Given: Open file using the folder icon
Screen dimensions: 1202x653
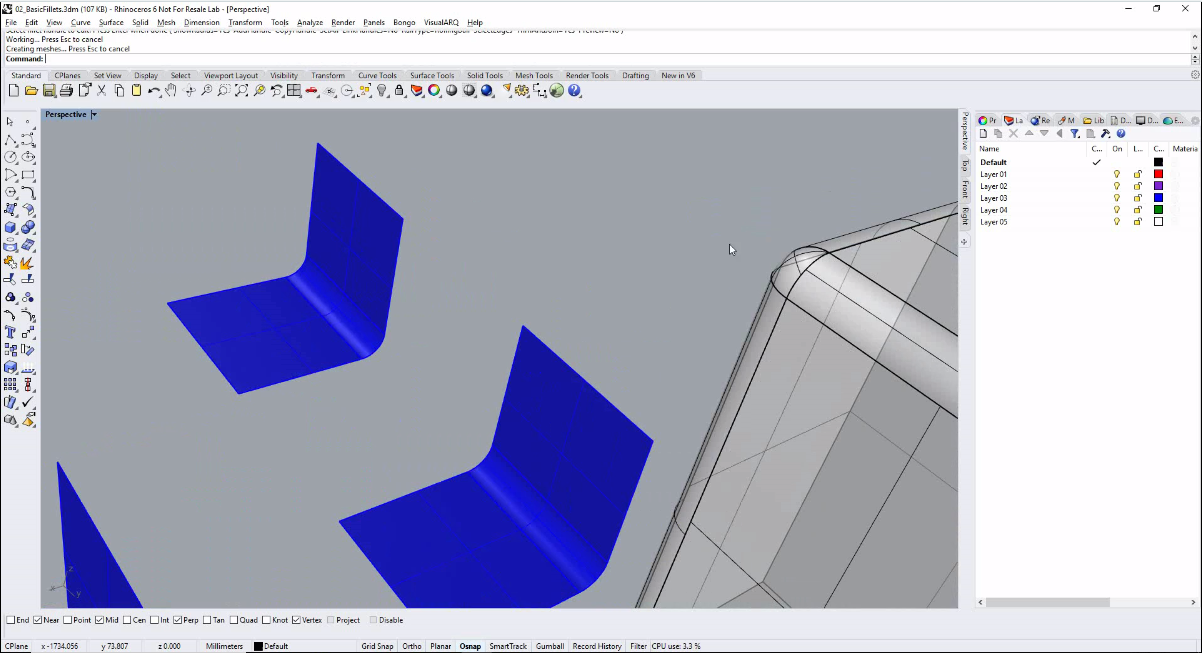Looking at the screenshot, I should coord(31,90).
